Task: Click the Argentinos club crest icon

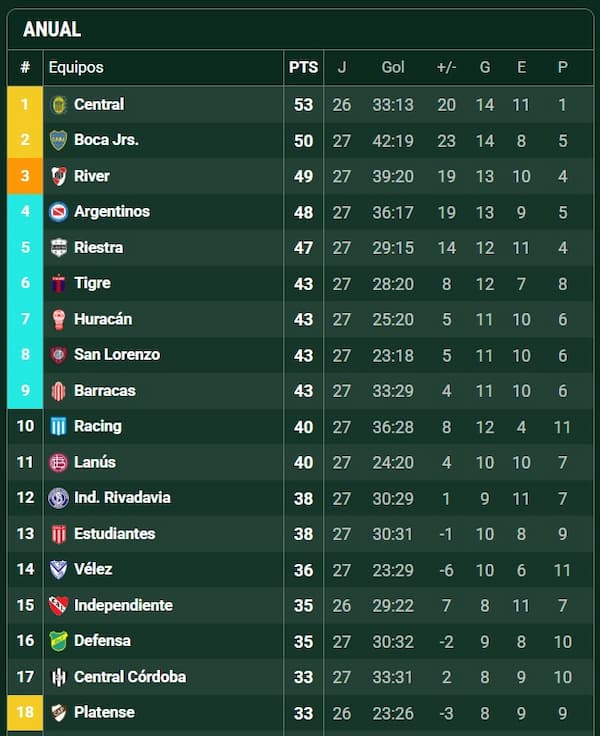Action: point(59,212)
